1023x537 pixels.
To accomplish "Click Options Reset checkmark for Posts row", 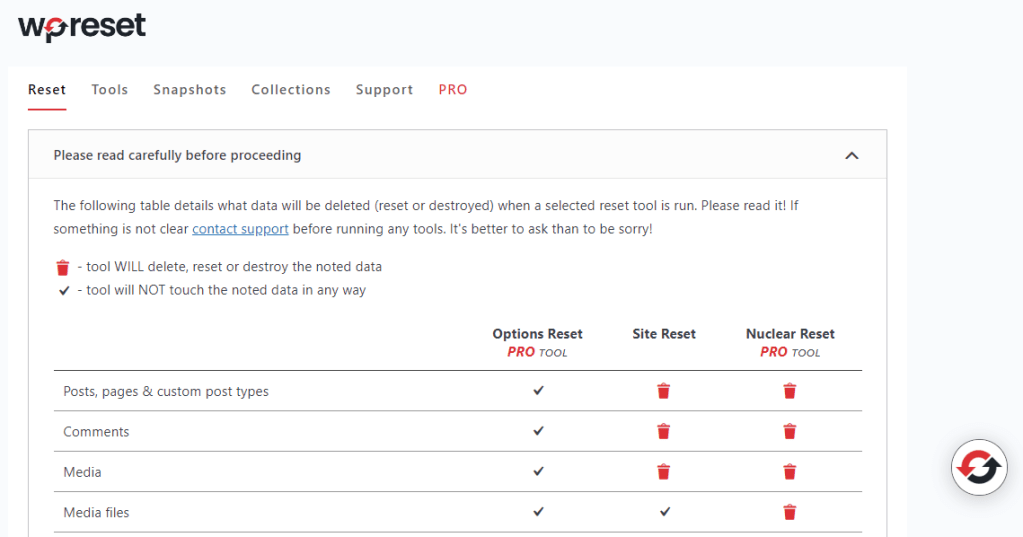I will coord(538,391).
